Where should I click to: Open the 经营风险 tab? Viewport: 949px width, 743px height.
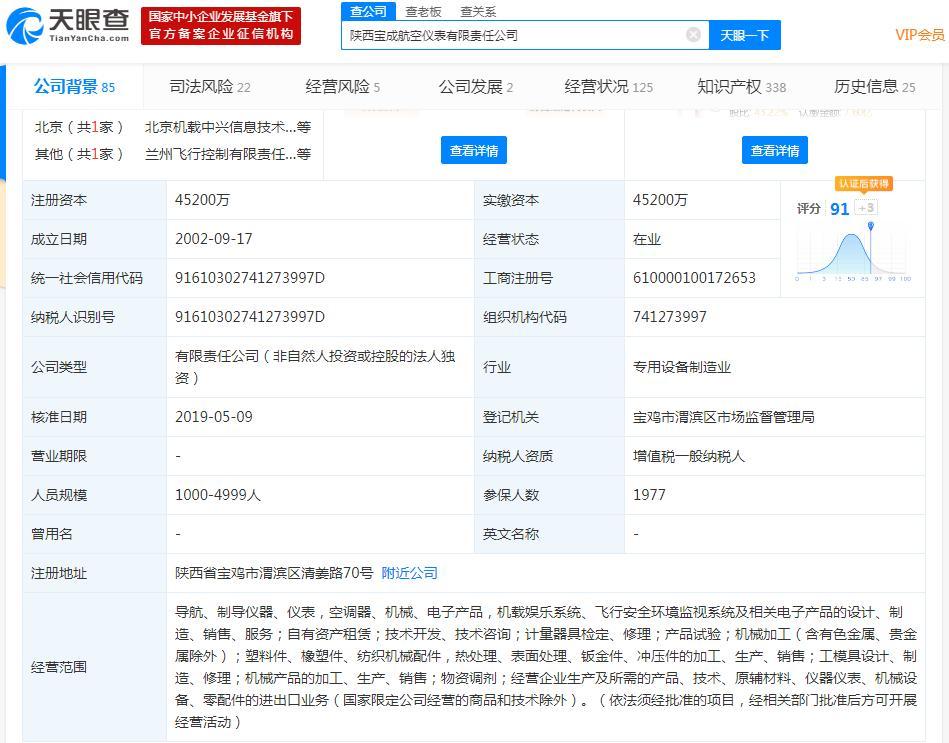pos(342,87)
